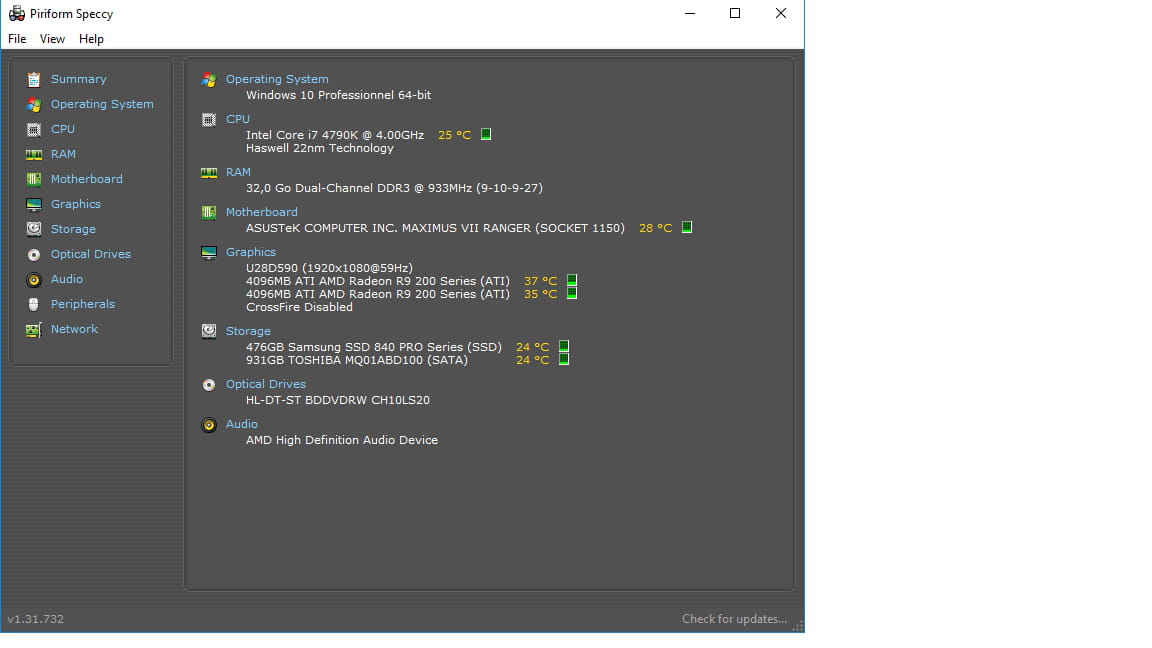Click the resize grip at window corner
Screen dimensions: 1152x648
(x=798, y=626)
